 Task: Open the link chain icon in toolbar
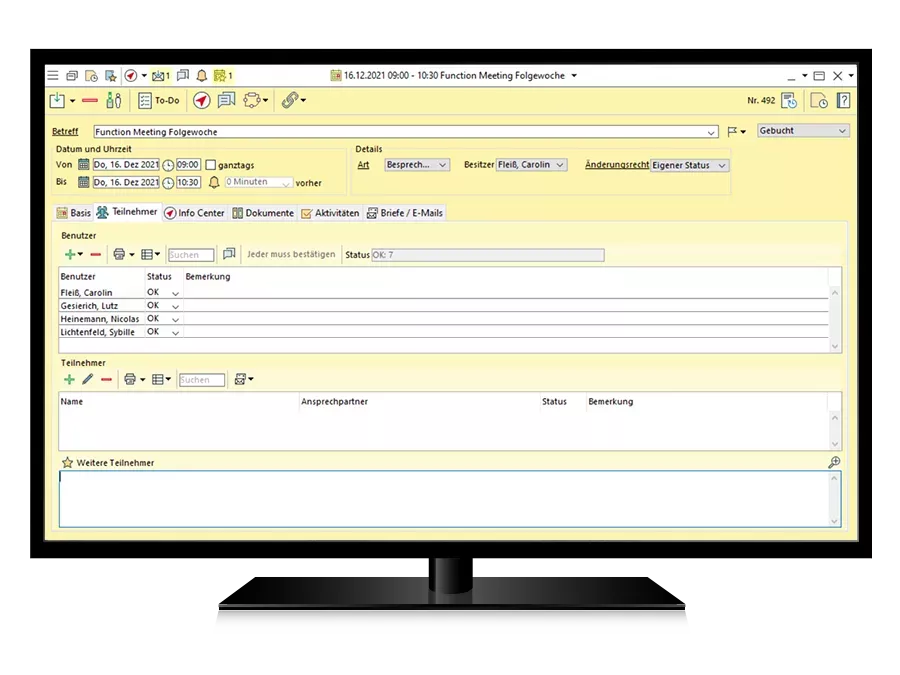289,101
